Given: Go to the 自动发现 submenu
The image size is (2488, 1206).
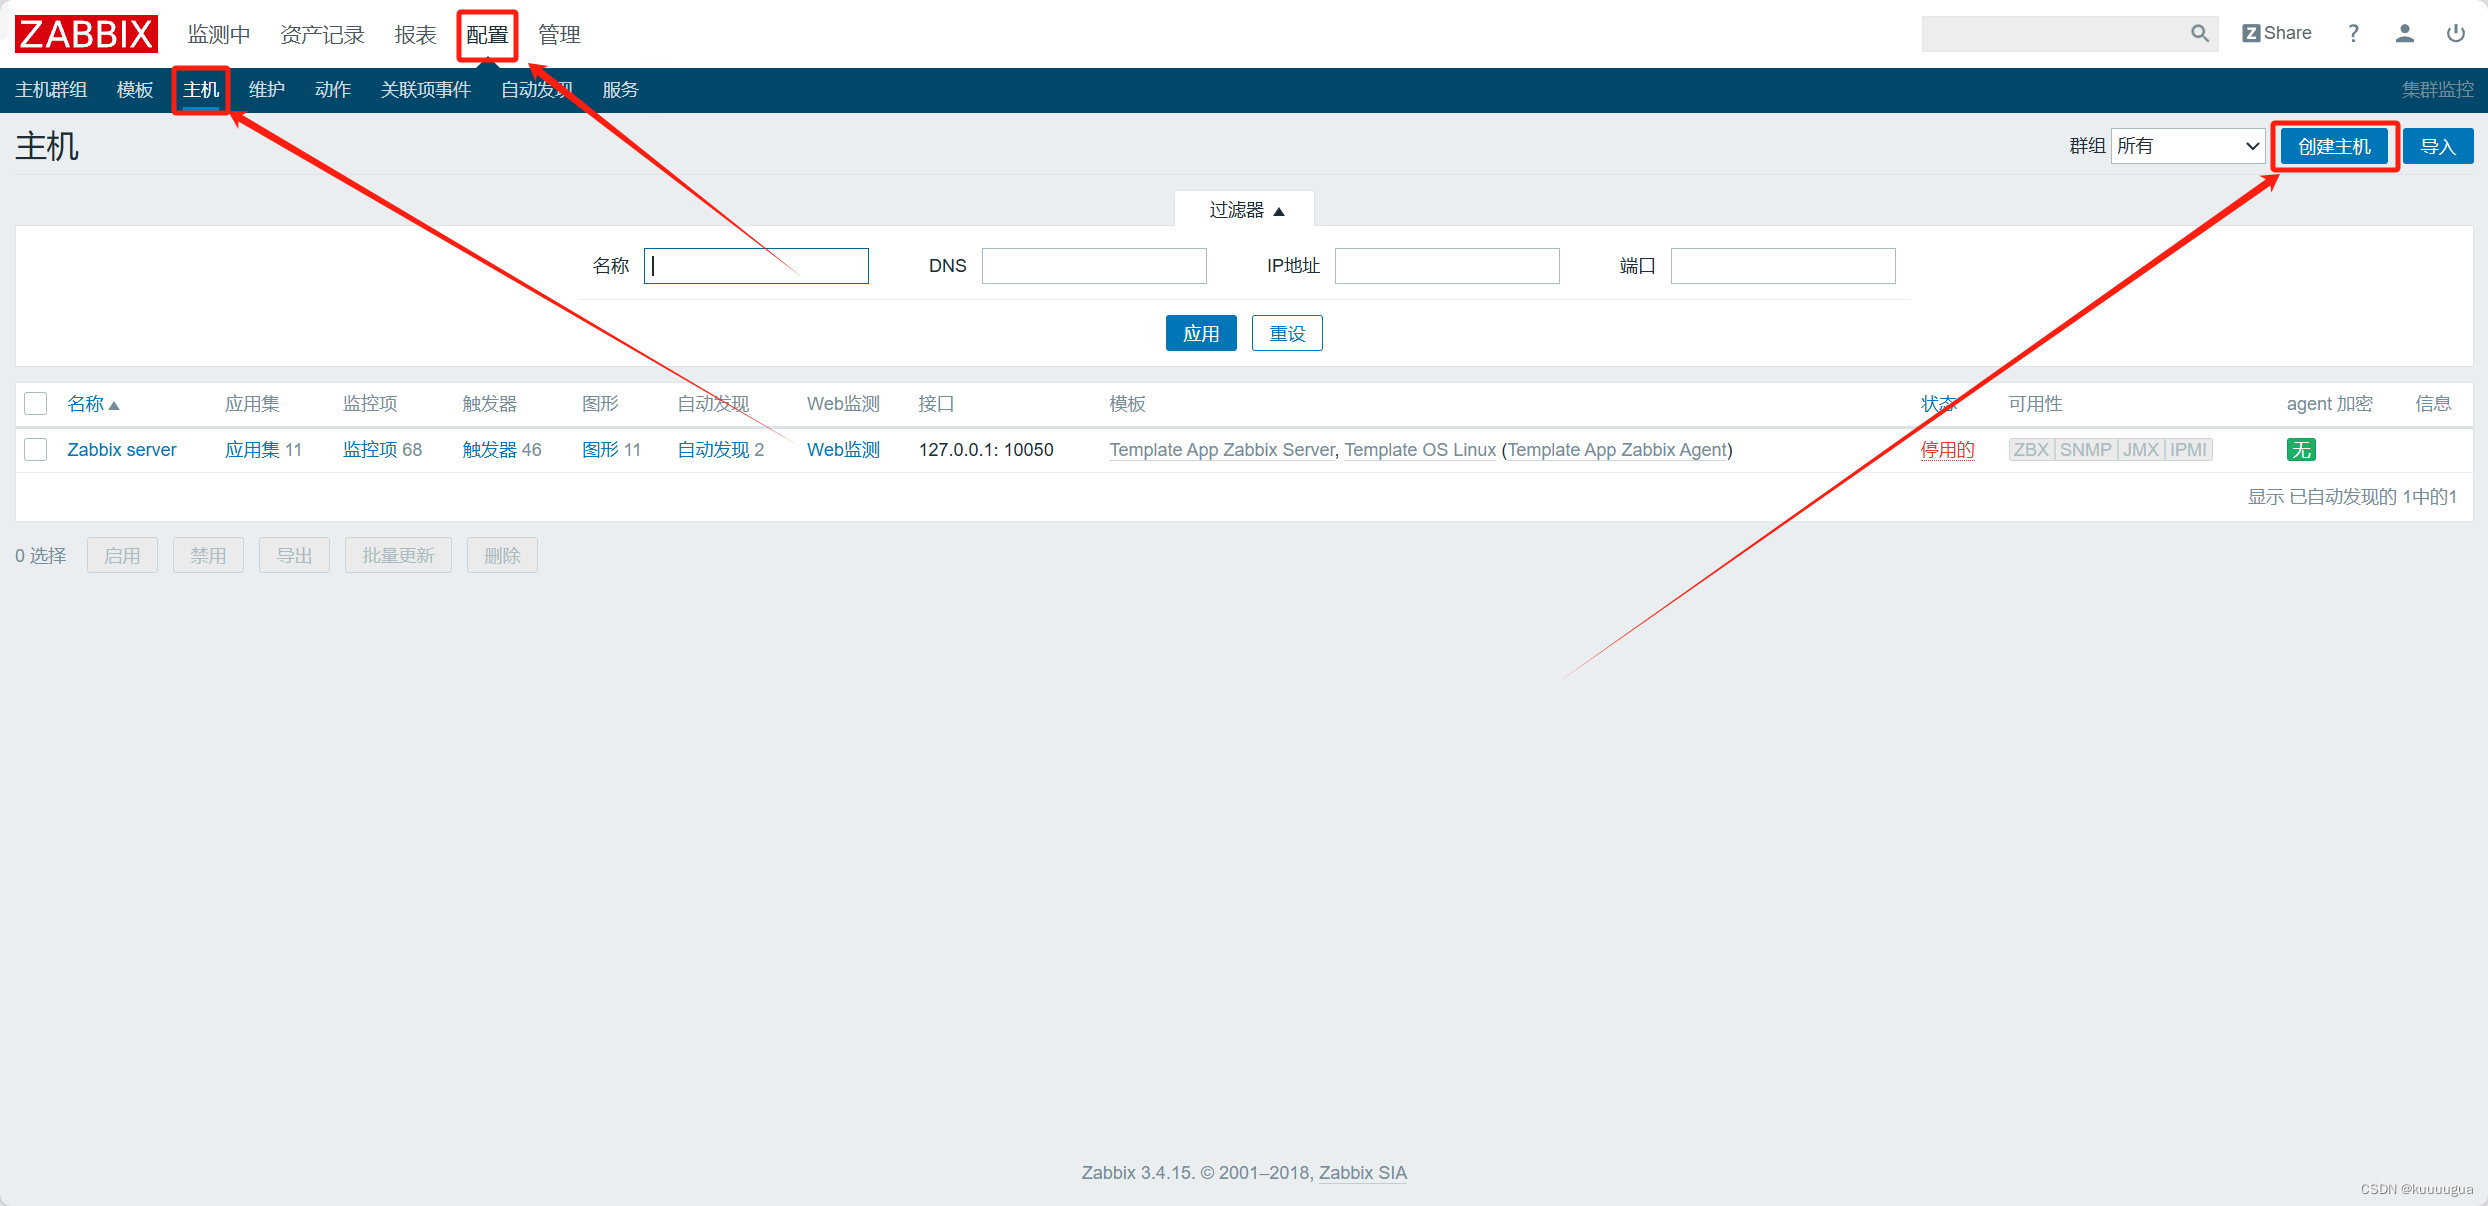Looking at the screenshot, I should 537,90.
